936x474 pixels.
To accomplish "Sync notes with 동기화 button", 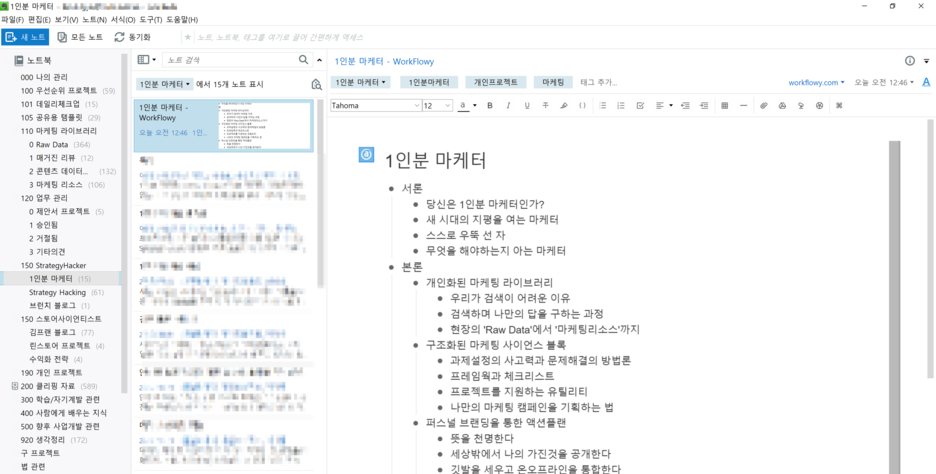I will (133, 37).
